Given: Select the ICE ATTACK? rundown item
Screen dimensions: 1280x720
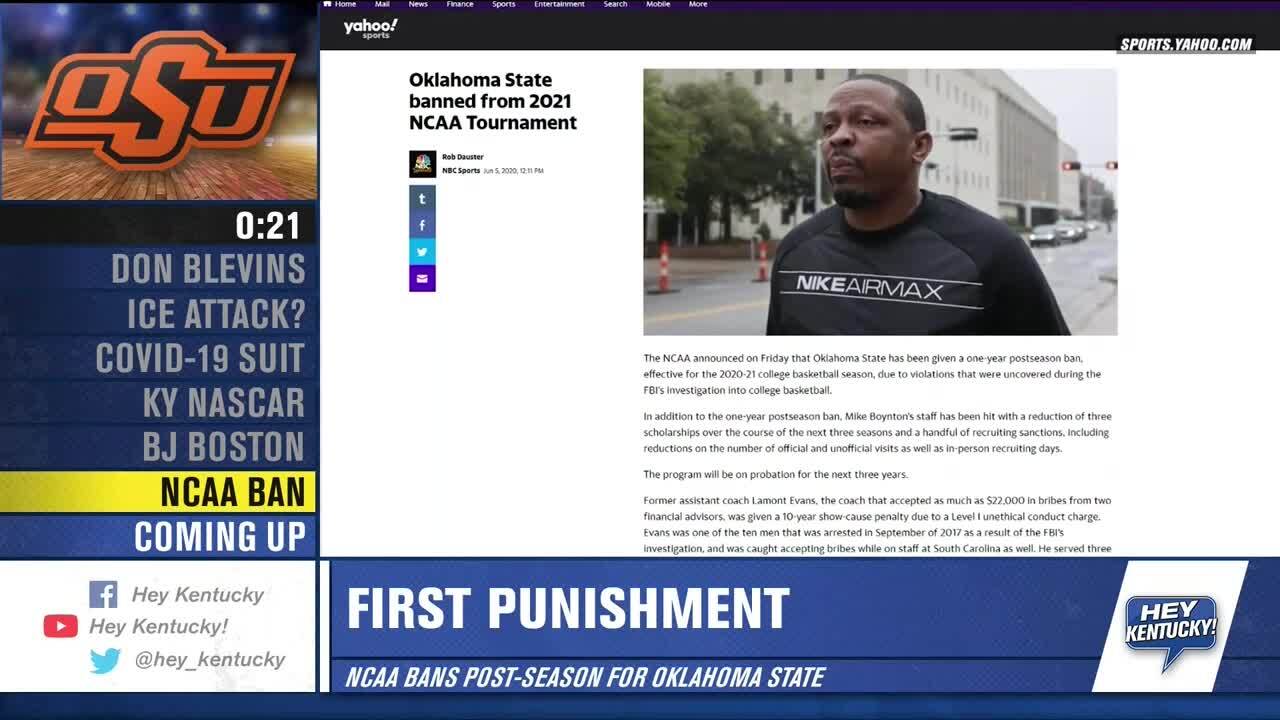Looking at the screenshot, I should (x=158, y=314).
